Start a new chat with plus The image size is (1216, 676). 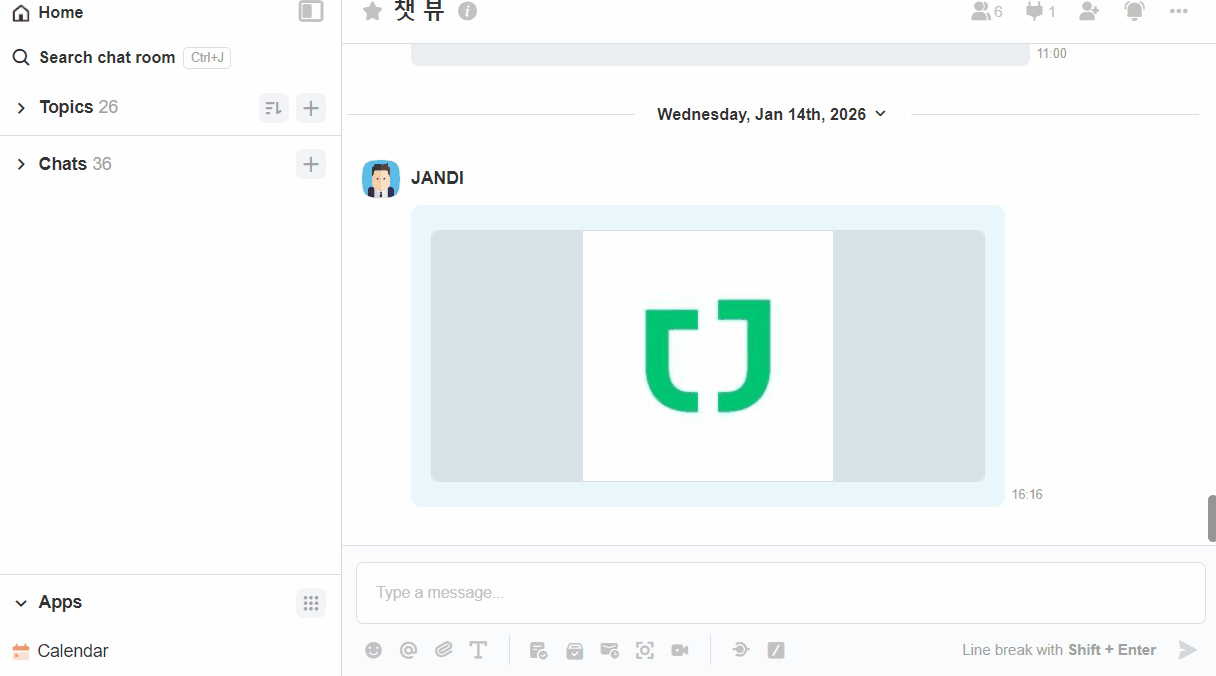(311, 164)
